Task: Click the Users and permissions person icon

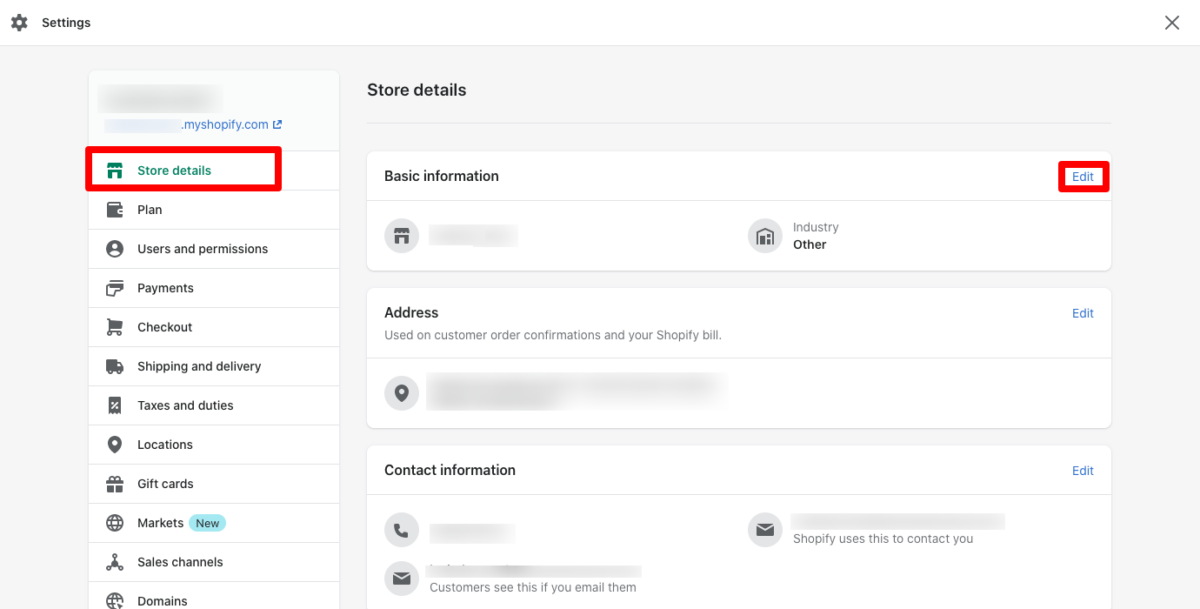Action: point(115,249)
